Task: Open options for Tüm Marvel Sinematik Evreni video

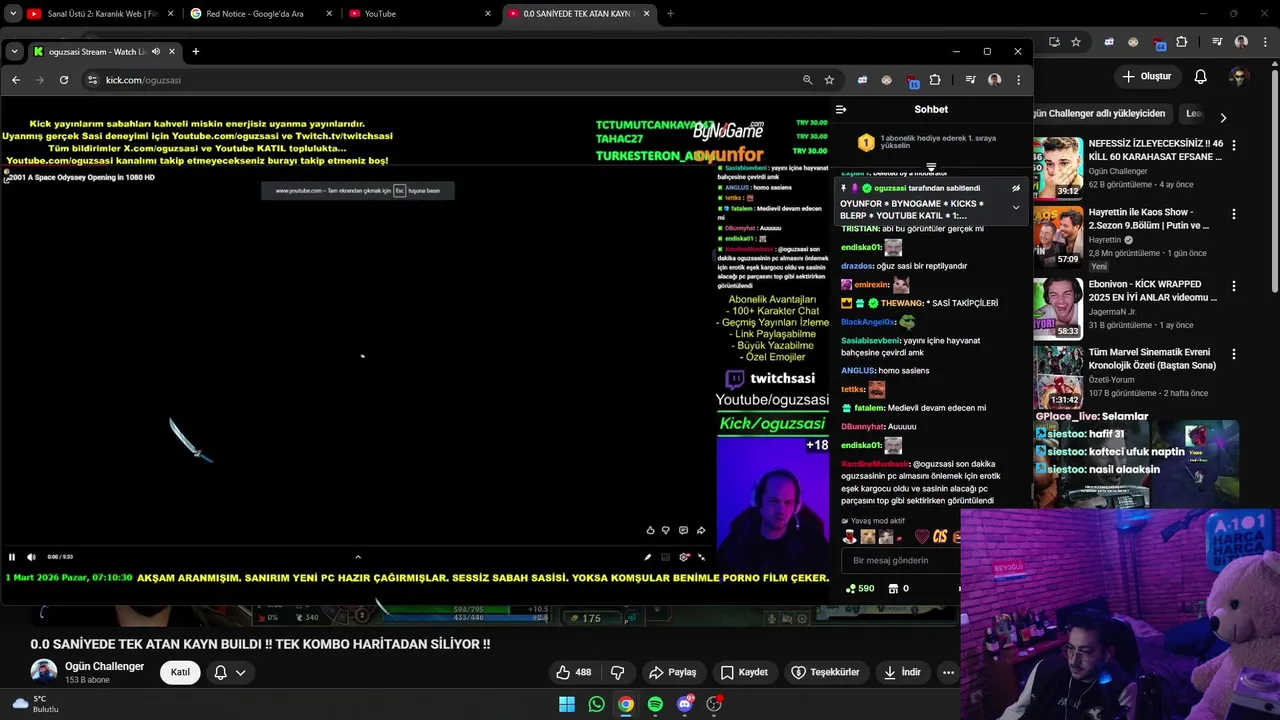Action: 1234,354
